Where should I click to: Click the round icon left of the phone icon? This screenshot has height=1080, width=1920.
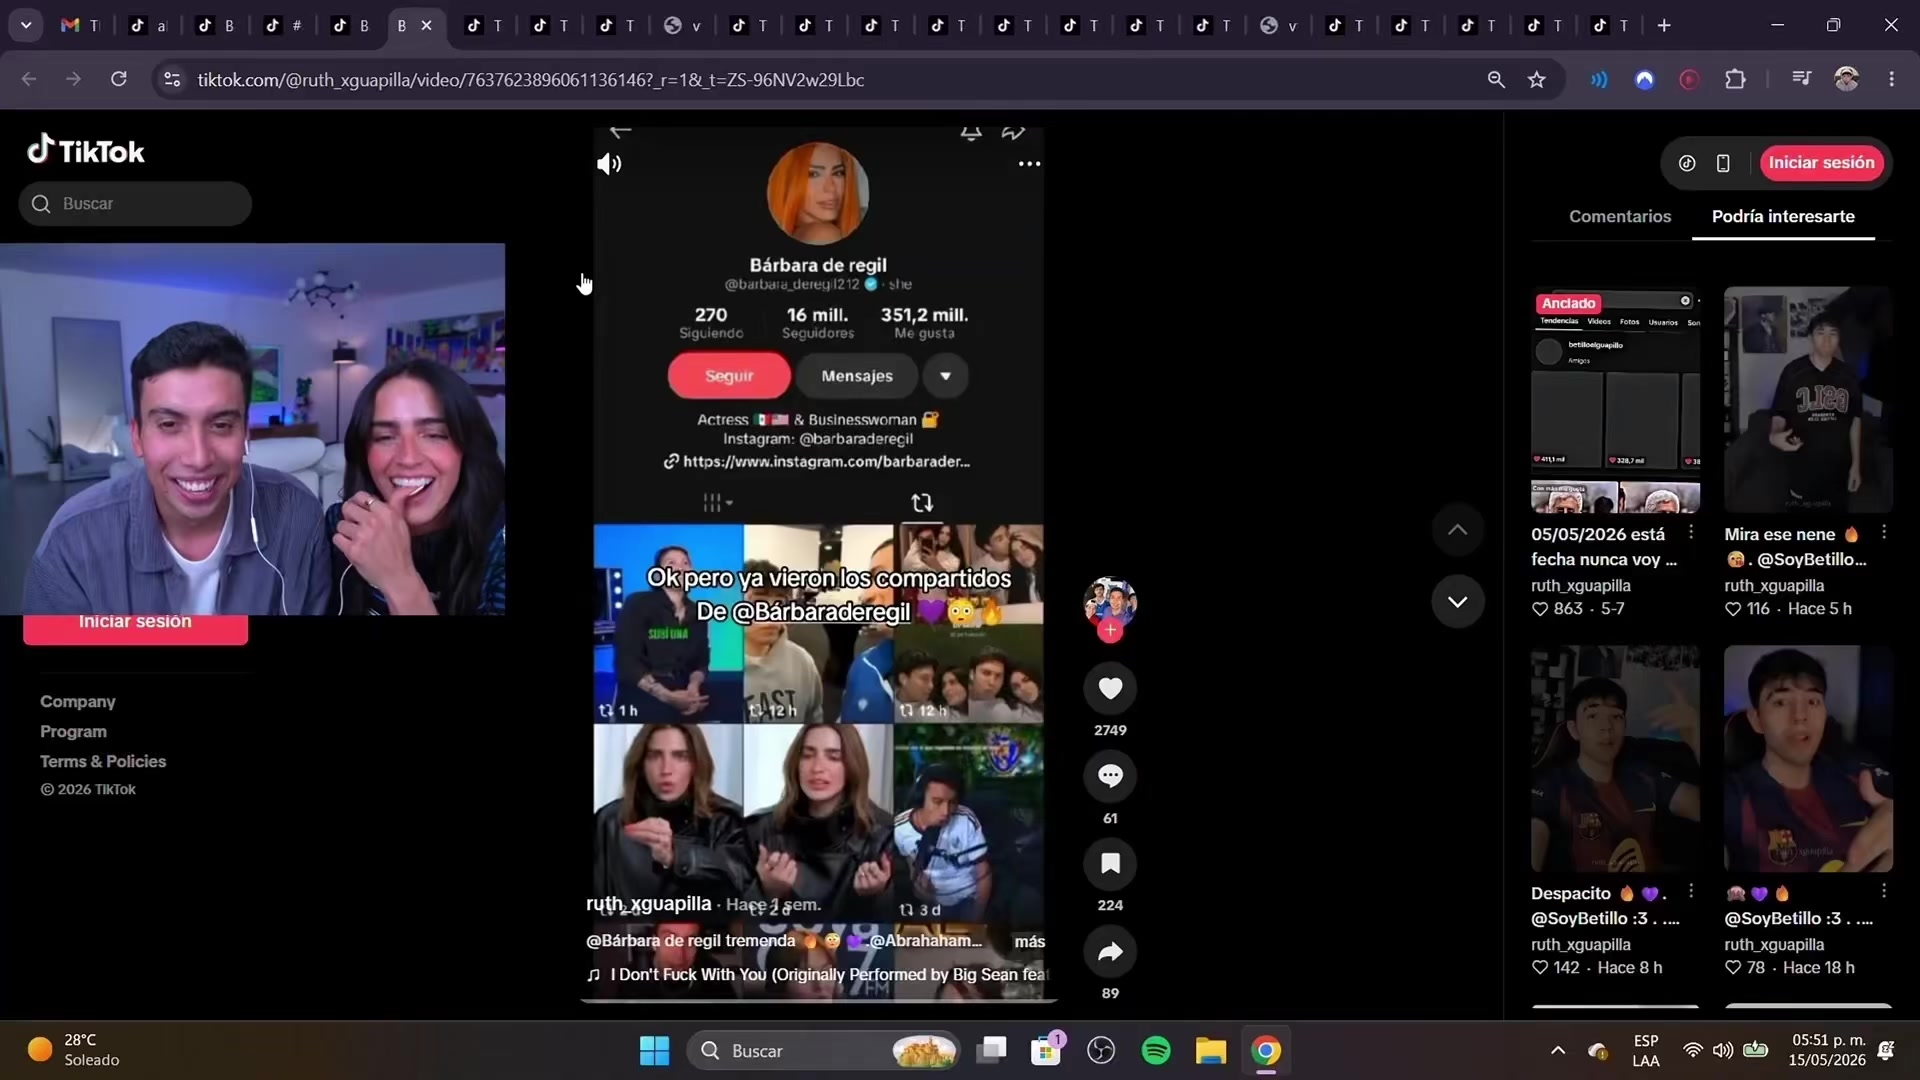[1687, 163]
